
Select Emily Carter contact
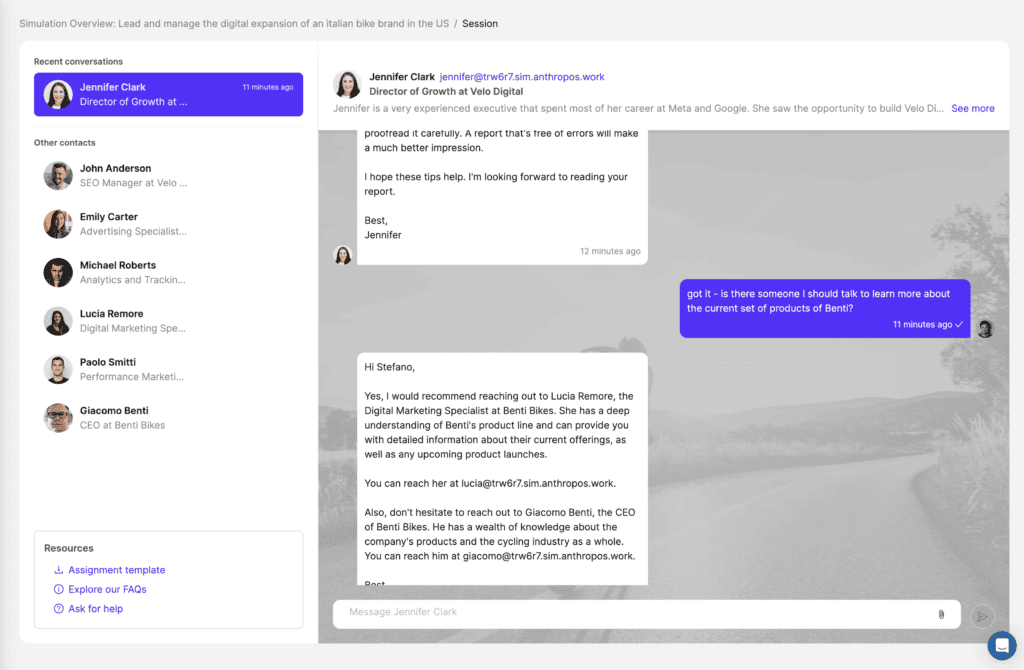(133, 224)
